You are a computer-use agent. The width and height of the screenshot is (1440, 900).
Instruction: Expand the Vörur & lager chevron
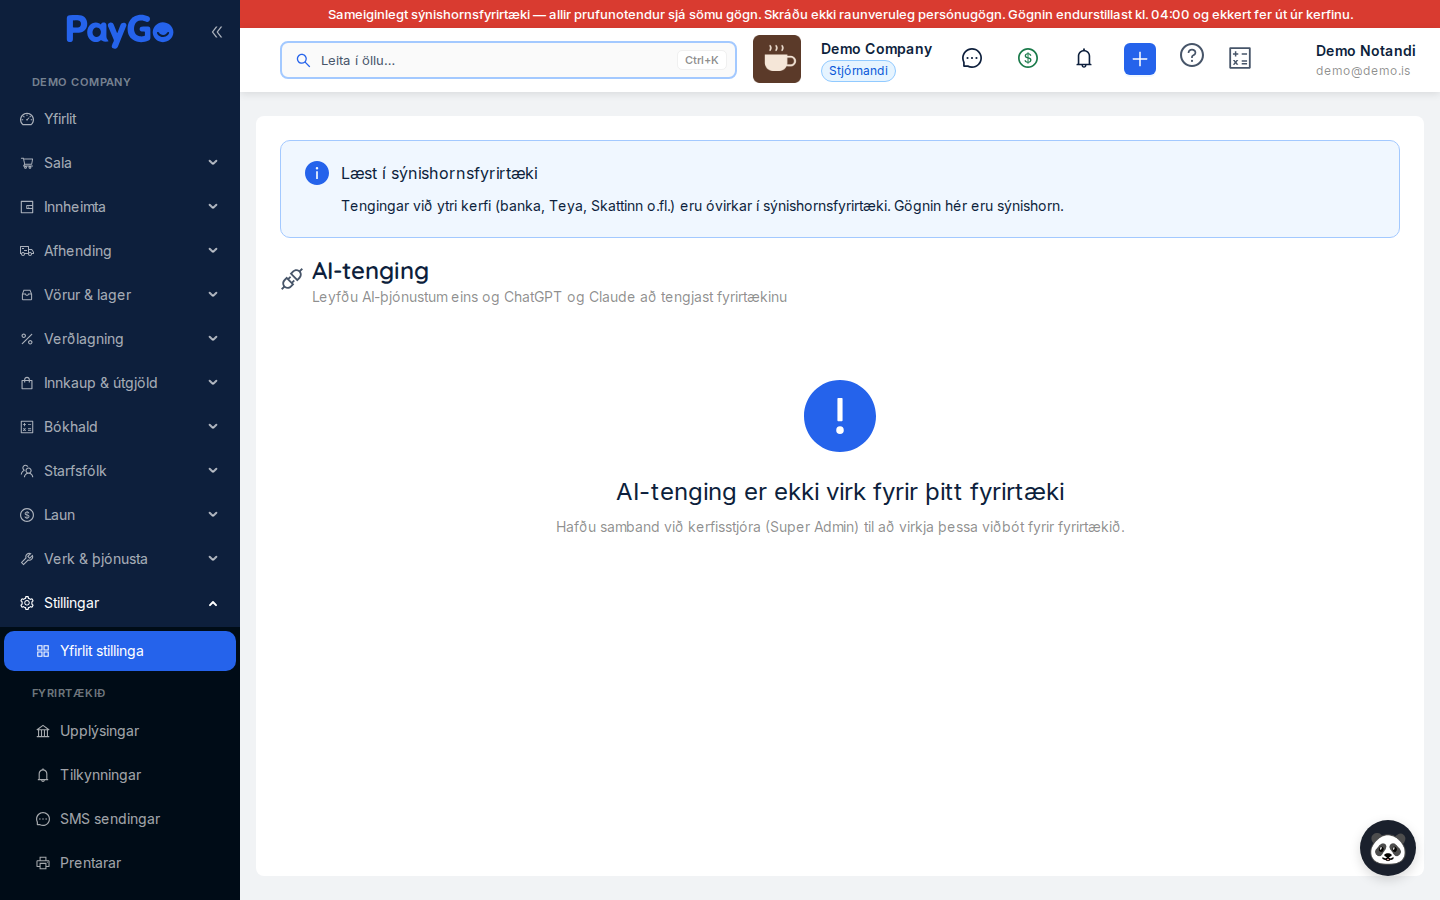213,295
